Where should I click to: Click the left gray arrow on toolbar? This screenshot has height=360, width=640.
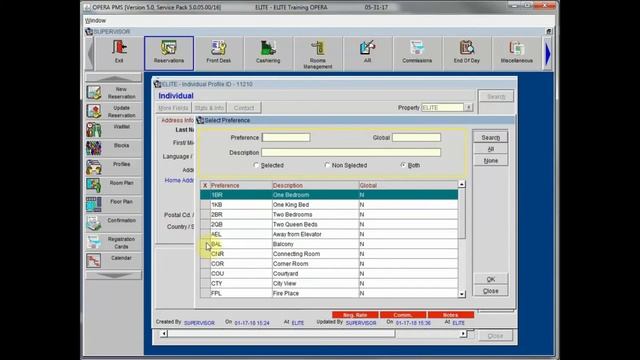point(90,53)
